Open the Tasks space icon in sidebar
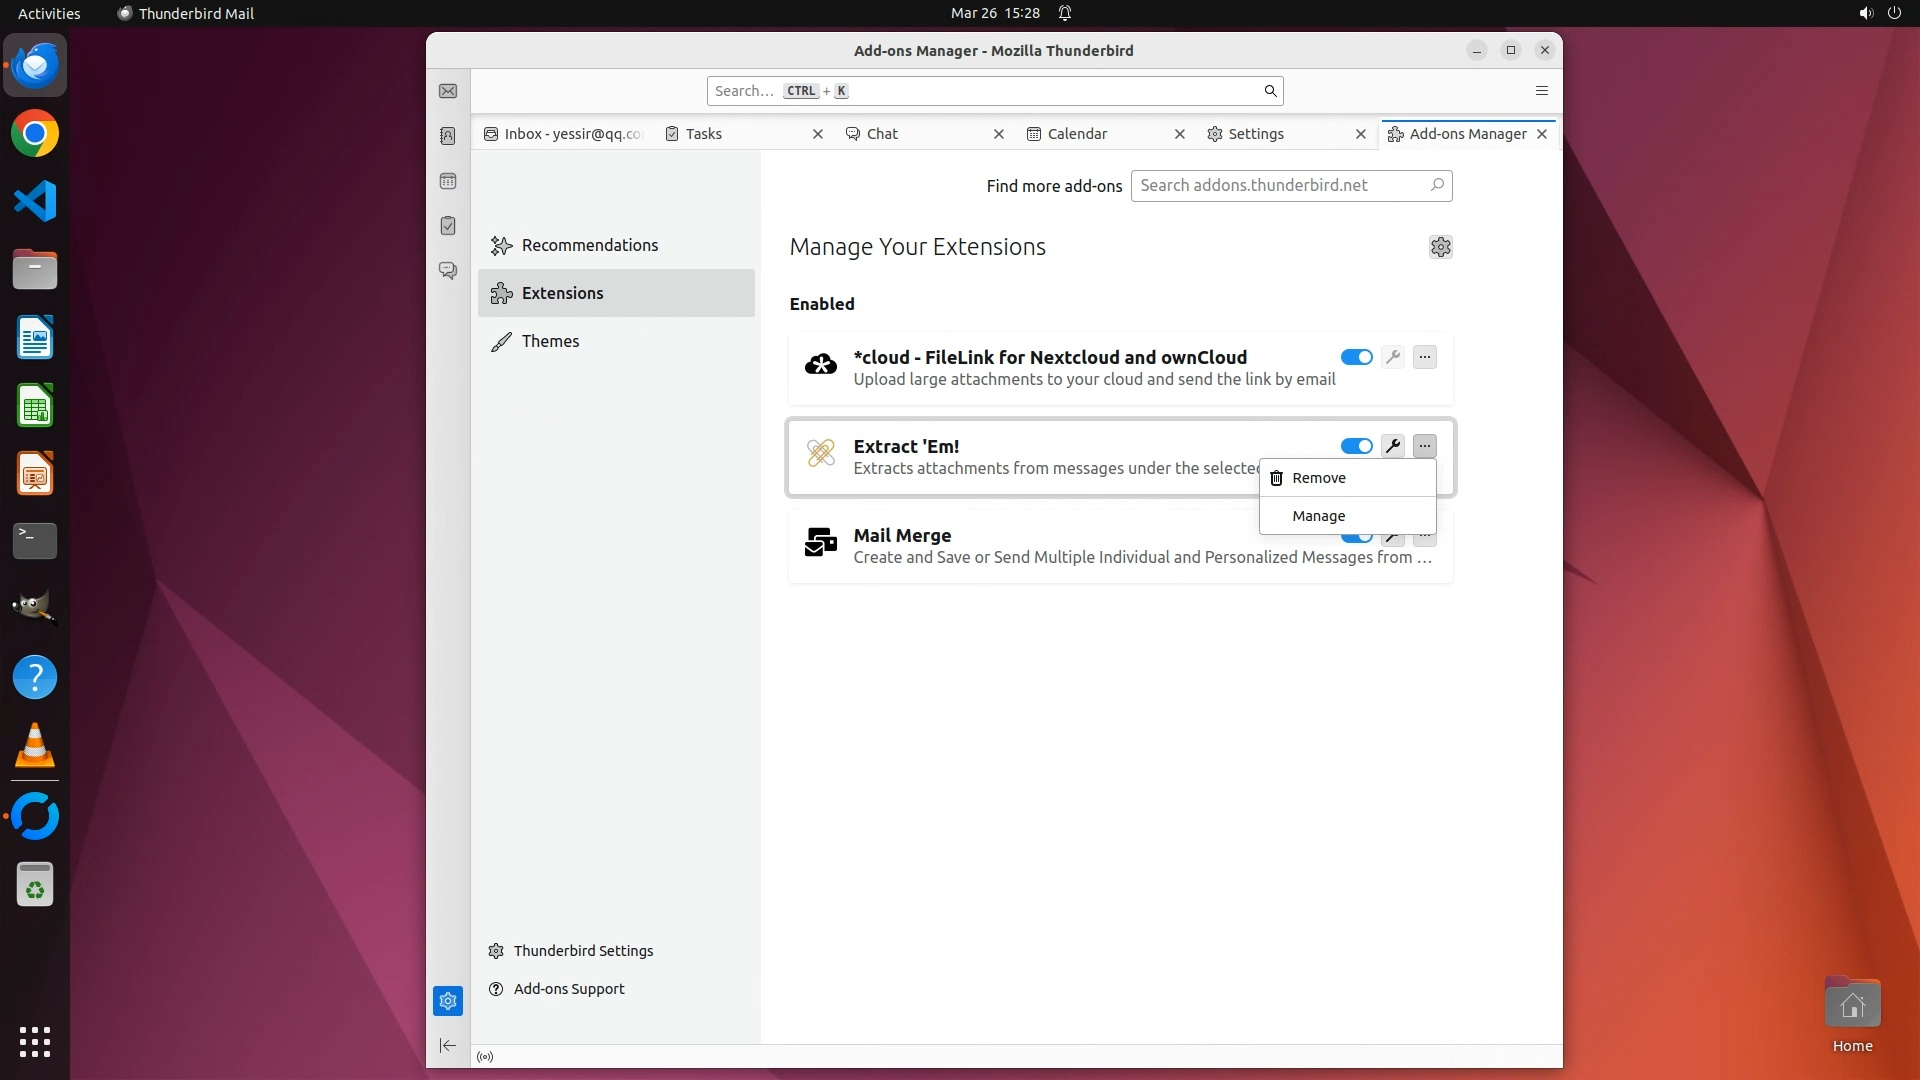1920x1080 pixels. (448, 226)
